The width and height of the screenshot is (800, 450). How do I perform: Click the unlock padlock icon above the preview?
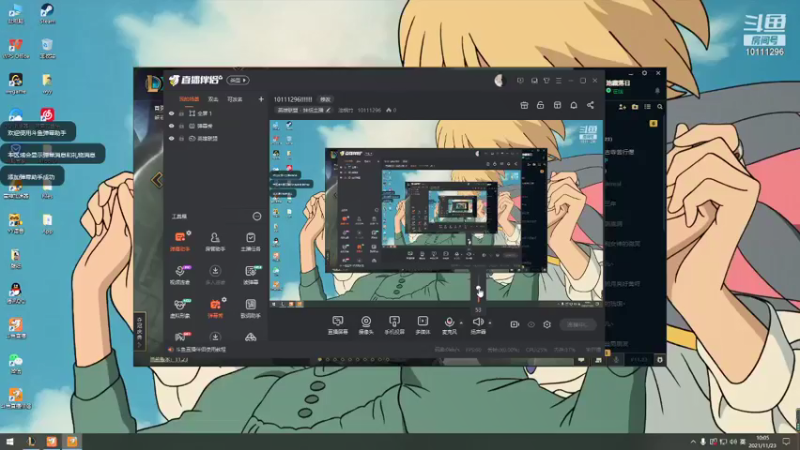pyautogui.click(x=540, y=105)
